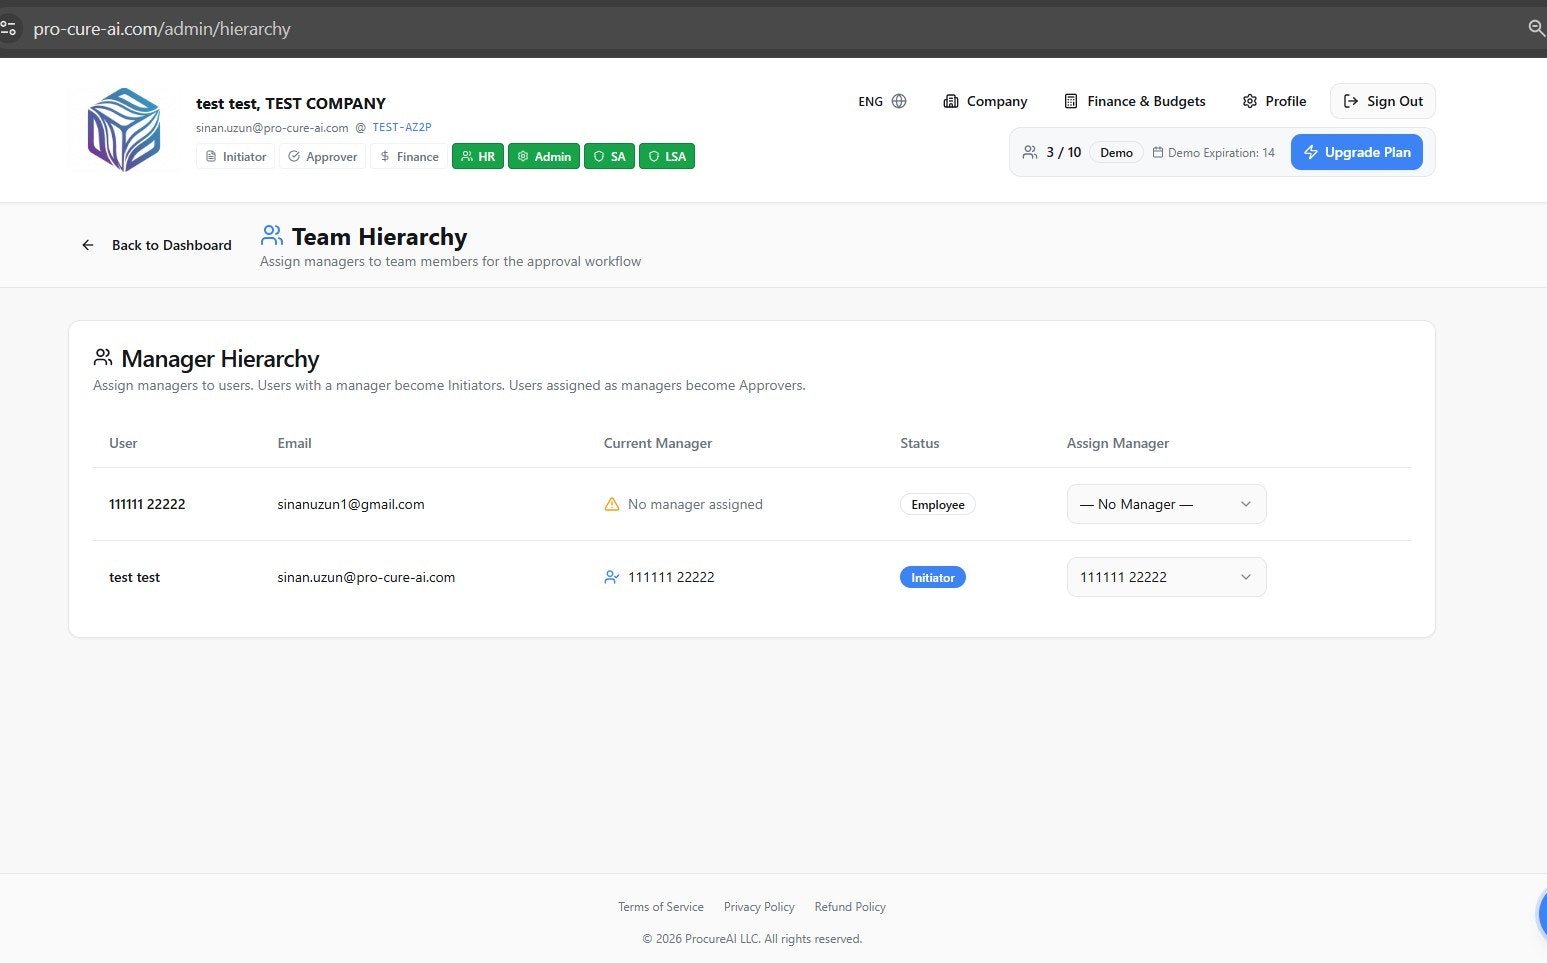
Task: Click the TEST-AZ2P company code
Action: click(402, 127)
